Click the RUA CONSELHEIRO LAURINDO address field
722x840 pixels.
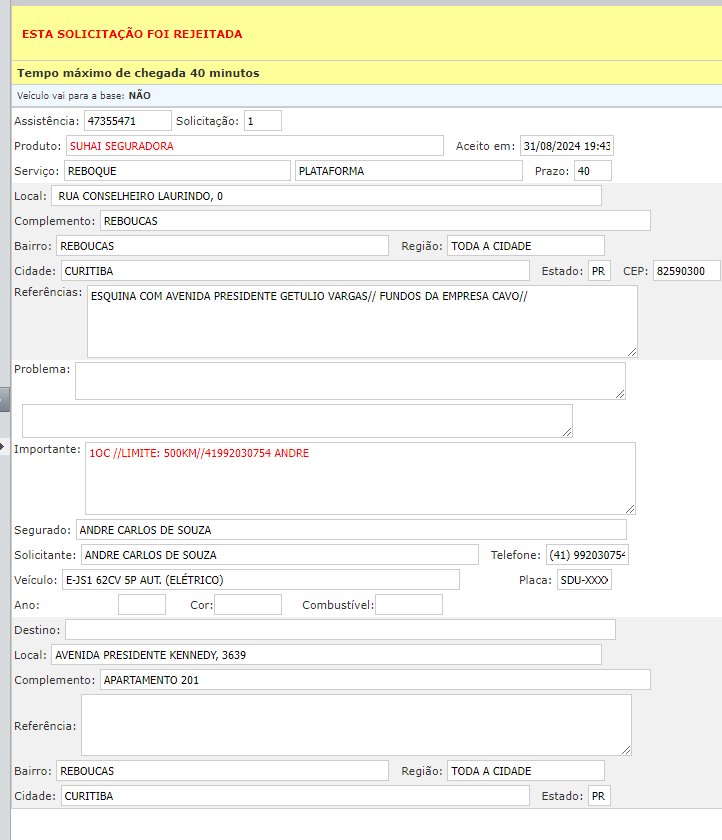326,196
